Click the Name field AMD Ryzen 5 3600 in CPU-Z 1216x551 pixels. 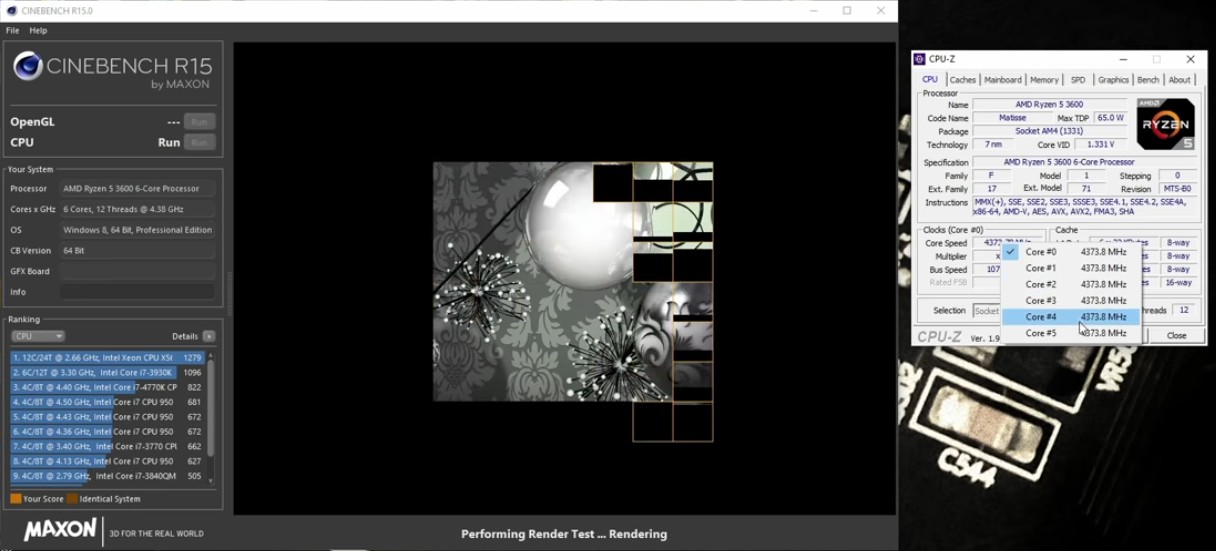[1049, 105]
